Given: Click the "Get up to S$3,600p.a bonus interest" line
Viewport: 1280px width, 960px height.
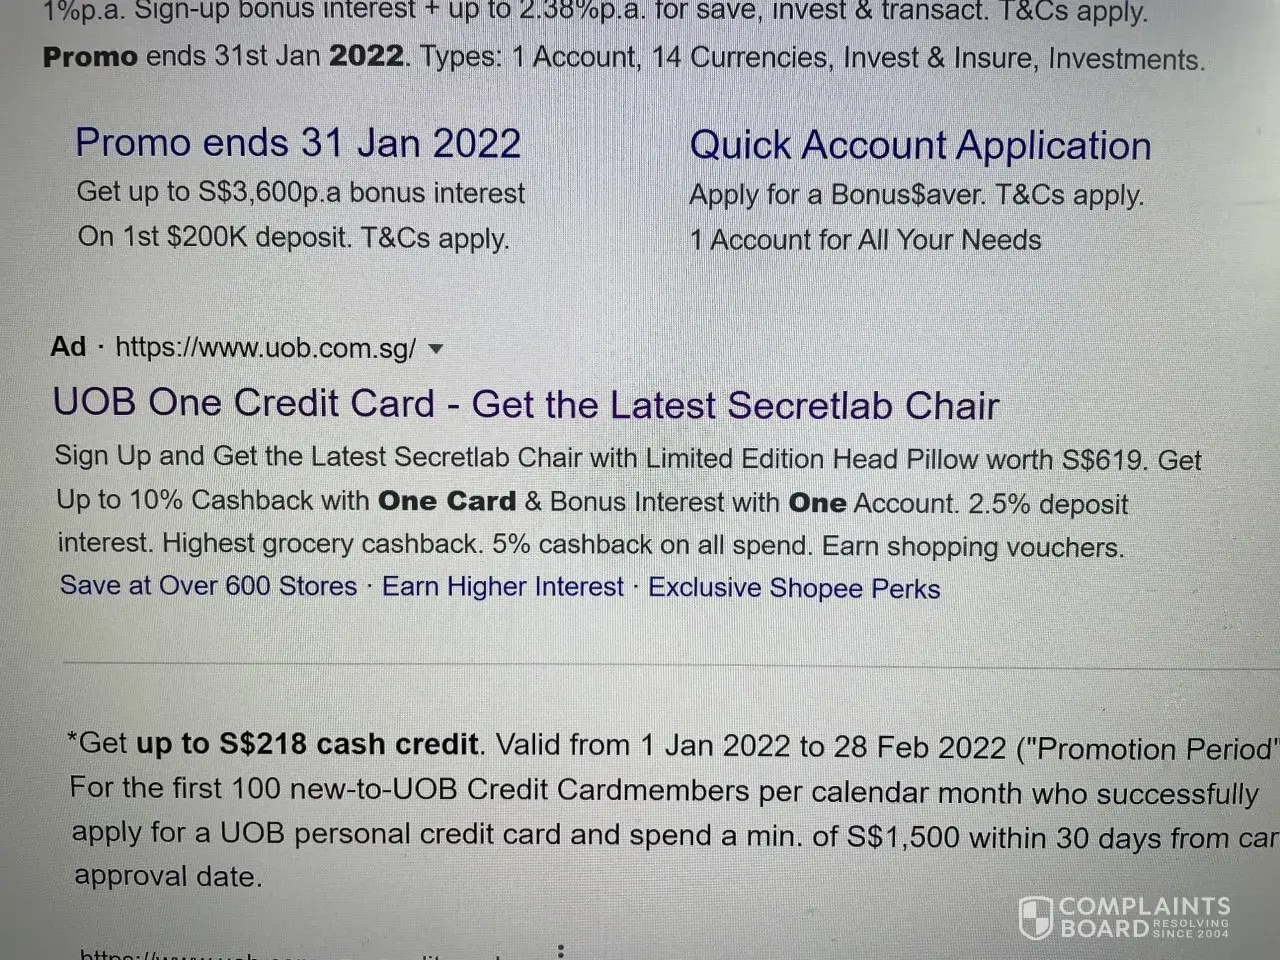Looking at the screenshot, I should pyautogui.click(x=300, y=193).
